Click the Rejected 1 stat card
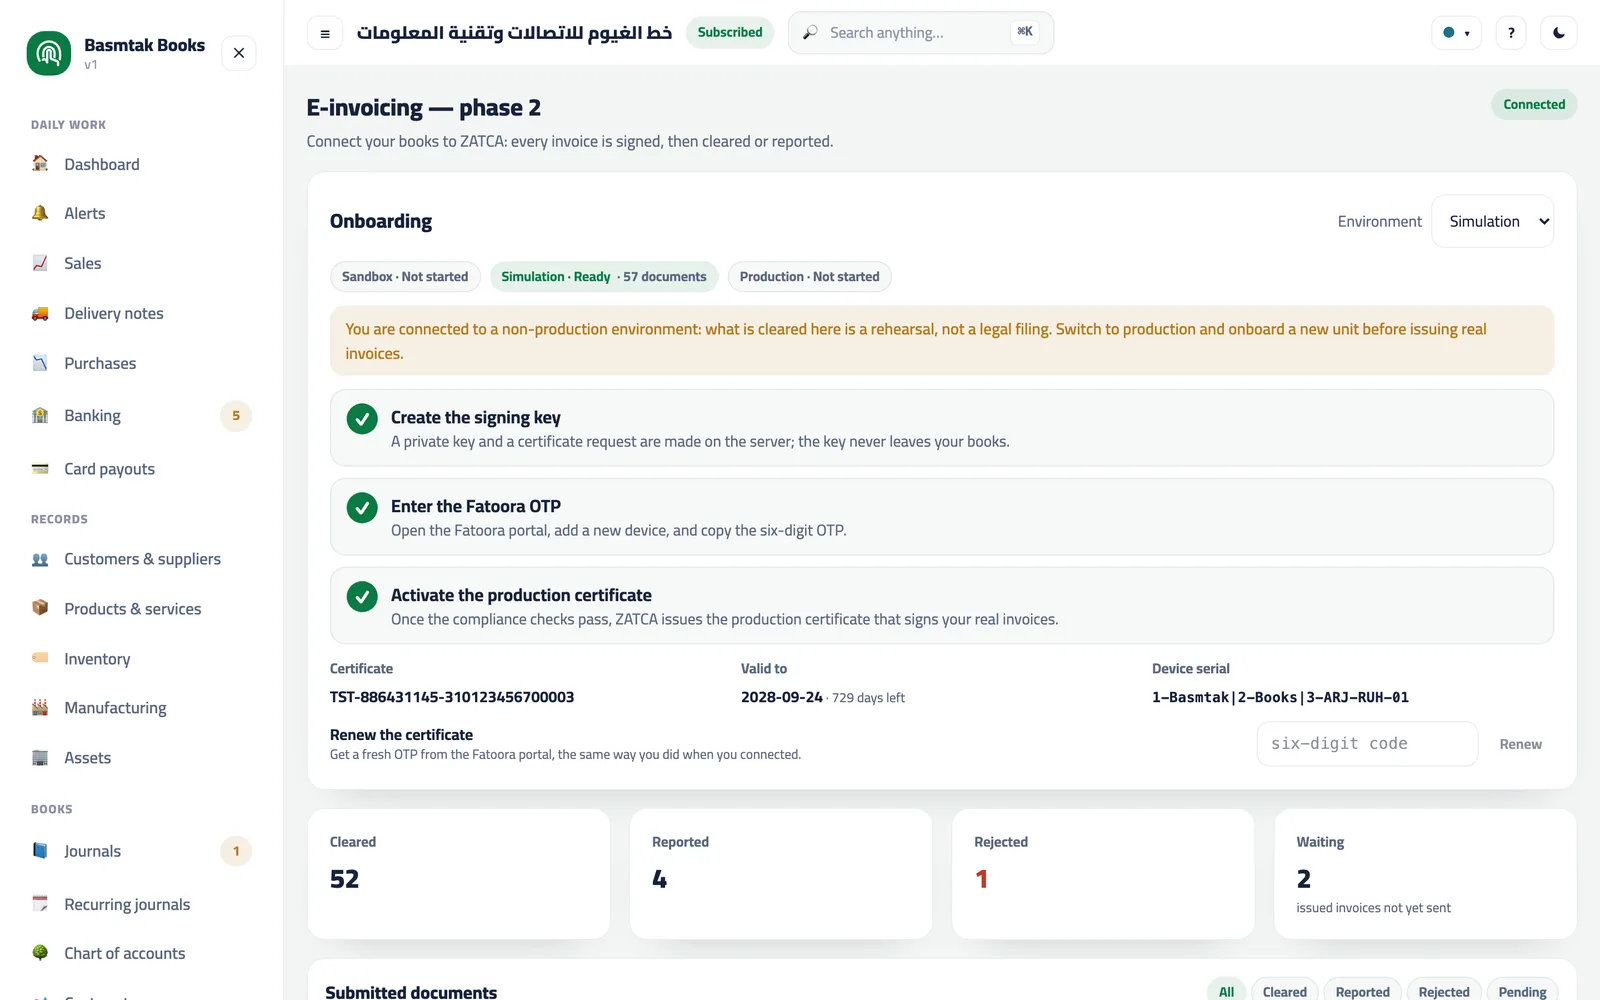This screenshot has height=1000, width=1600. [1103, 874]
